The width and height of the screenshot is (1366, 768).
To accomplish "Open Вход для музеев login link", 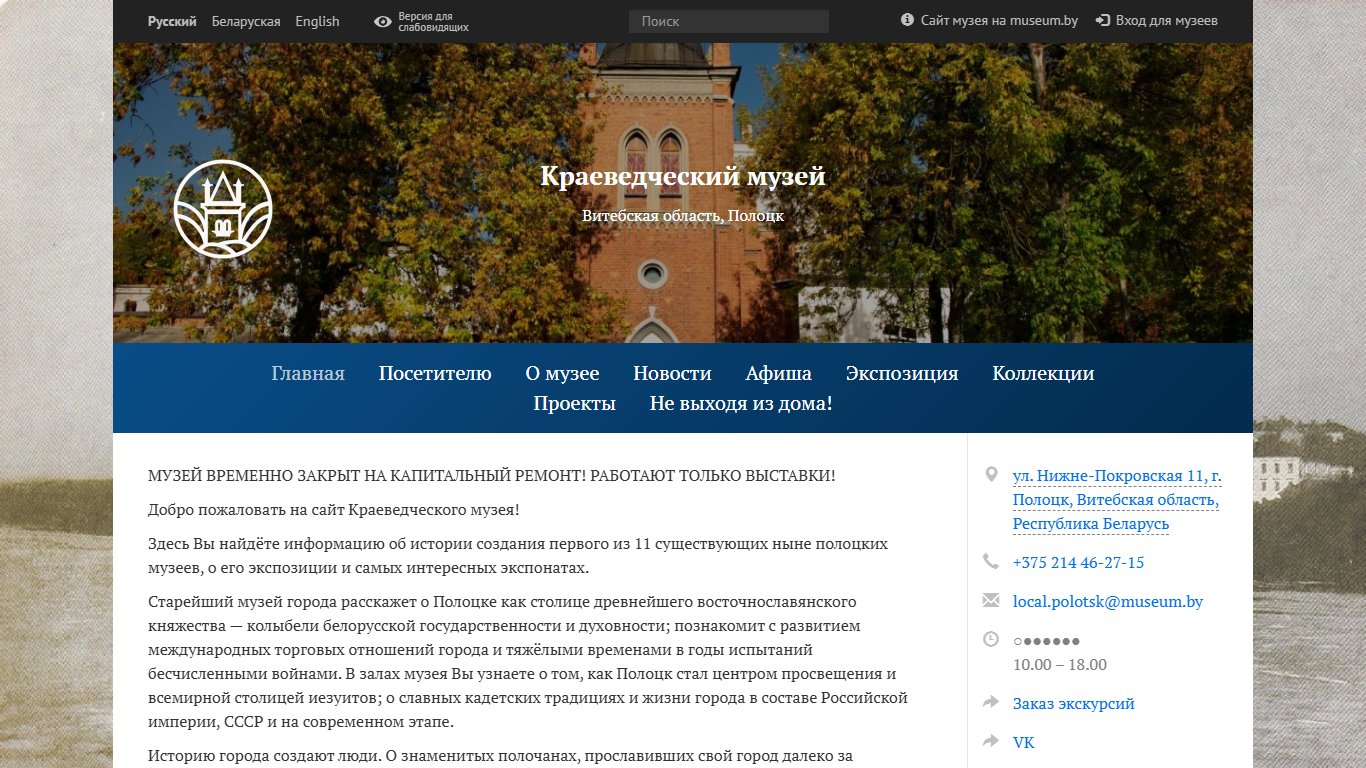I will 1166,20.
